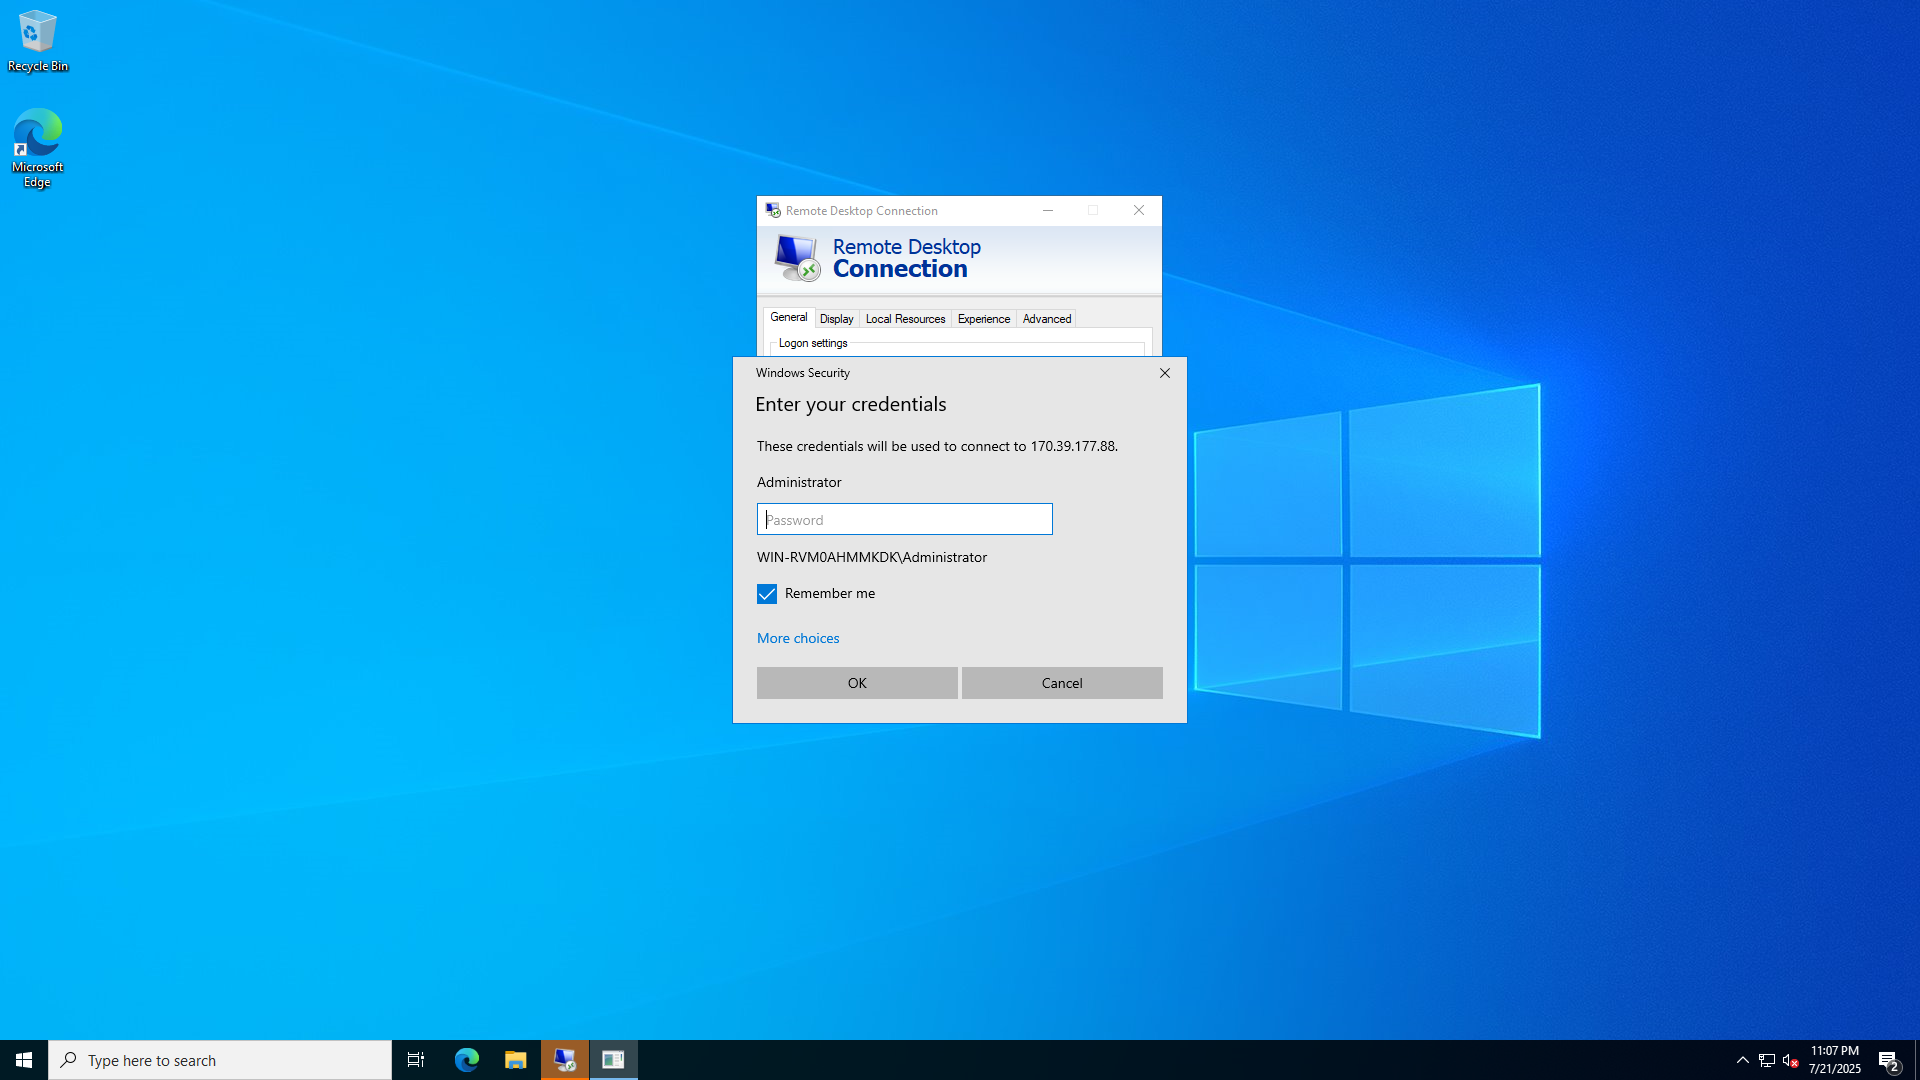The width and height of the screenshot is (1920, 1080).
Task: Uncheck the Remember me checkbox
Action: pyautogui.click(x=767, y=594)
